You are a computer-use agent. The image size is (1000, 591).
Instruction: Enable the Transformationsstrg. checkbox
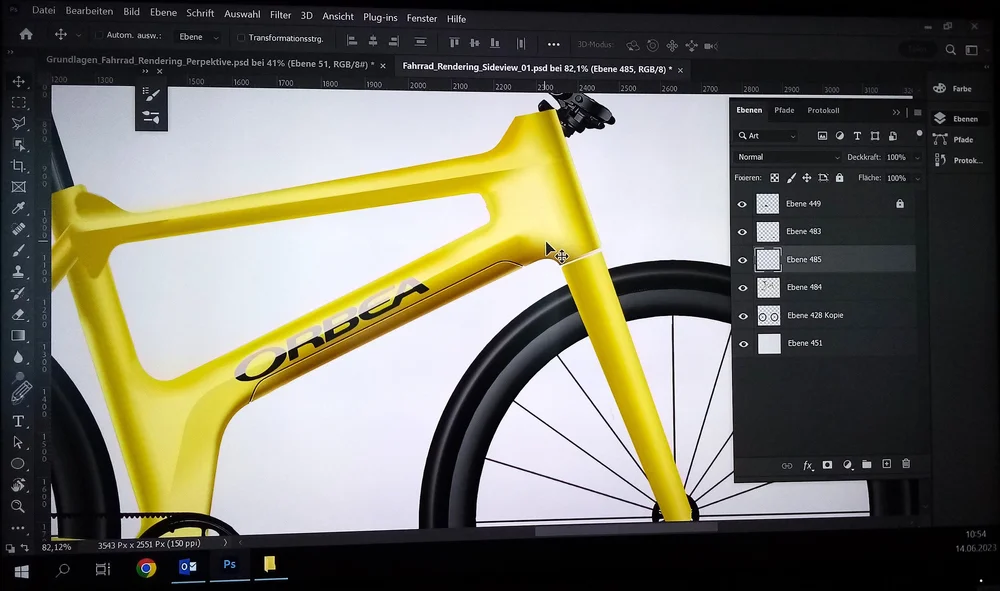tap(241, 38)
